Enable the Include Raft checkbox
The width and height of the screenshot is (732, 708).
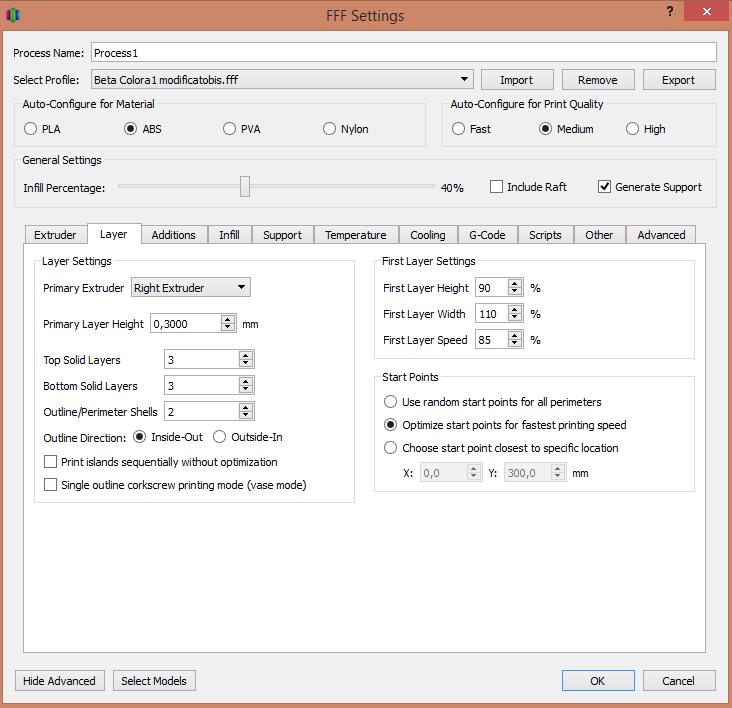click(x=497, y=187)
